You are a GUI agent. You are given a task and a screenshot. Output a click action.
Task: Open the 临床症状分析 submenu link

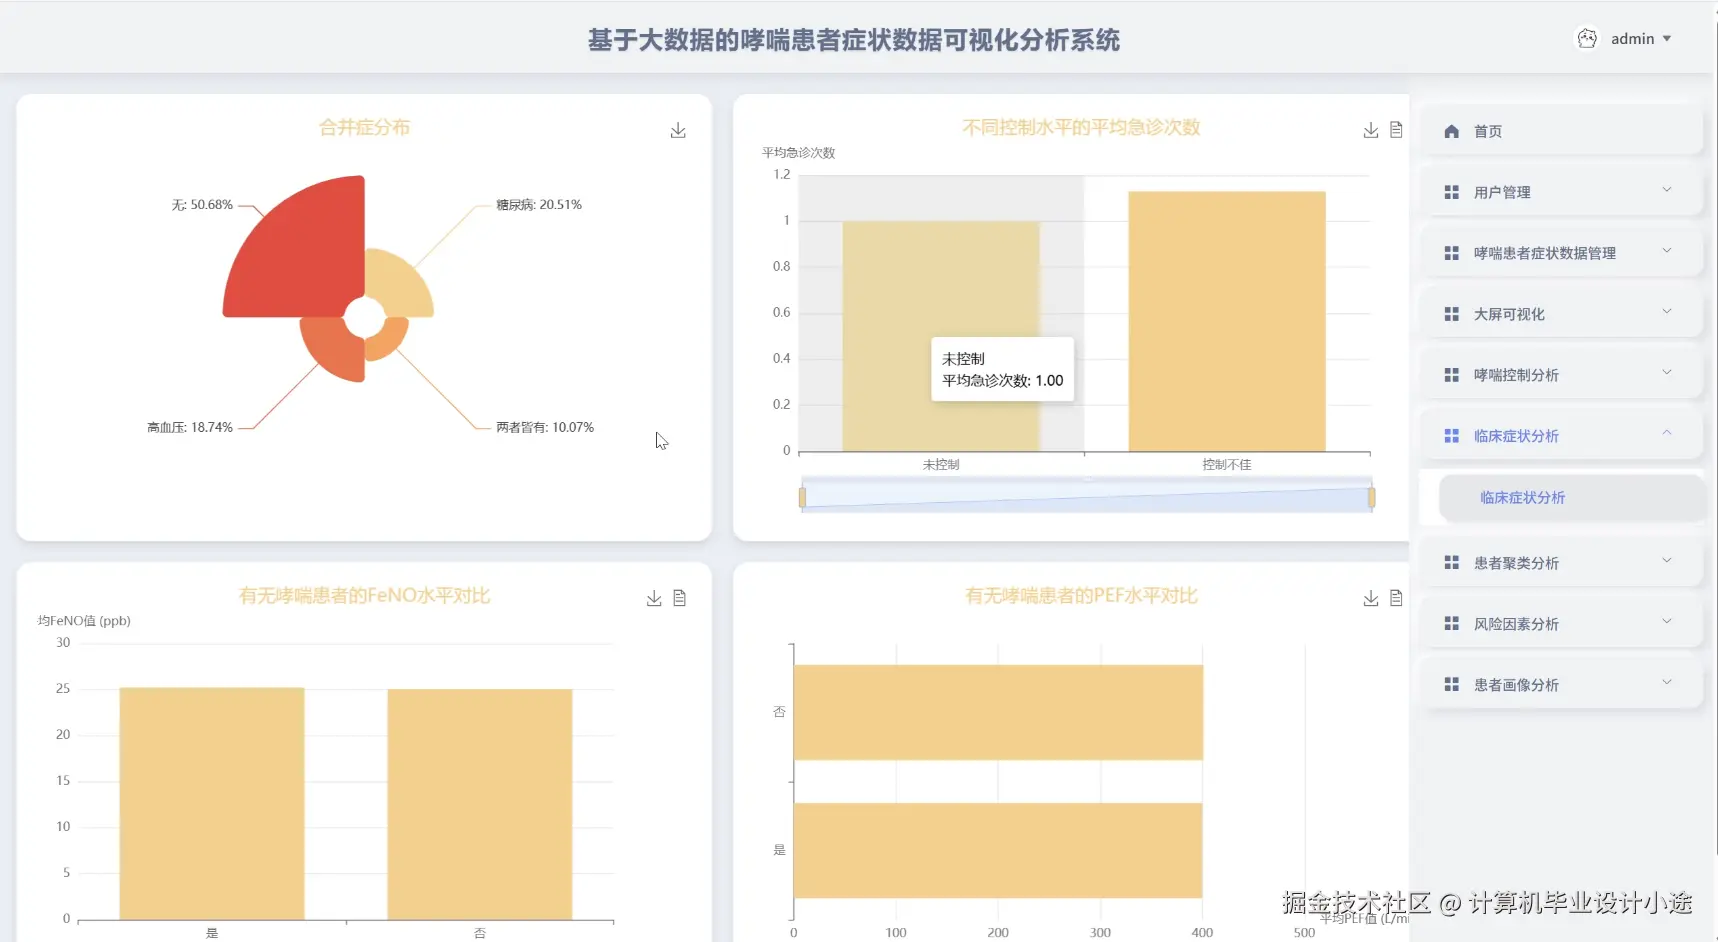[x=1521, y=497]
